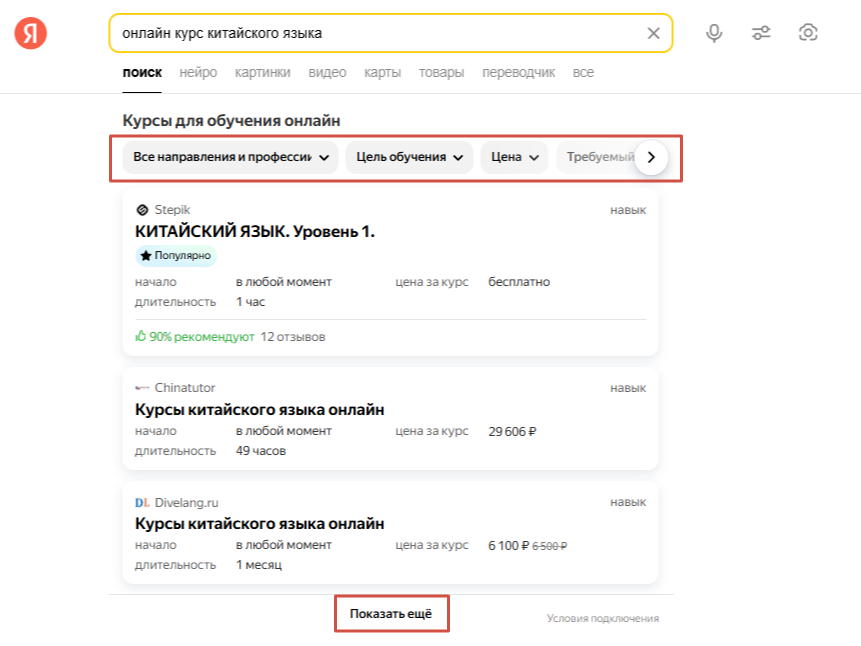Click the Stepik source icon

(141, 210)
